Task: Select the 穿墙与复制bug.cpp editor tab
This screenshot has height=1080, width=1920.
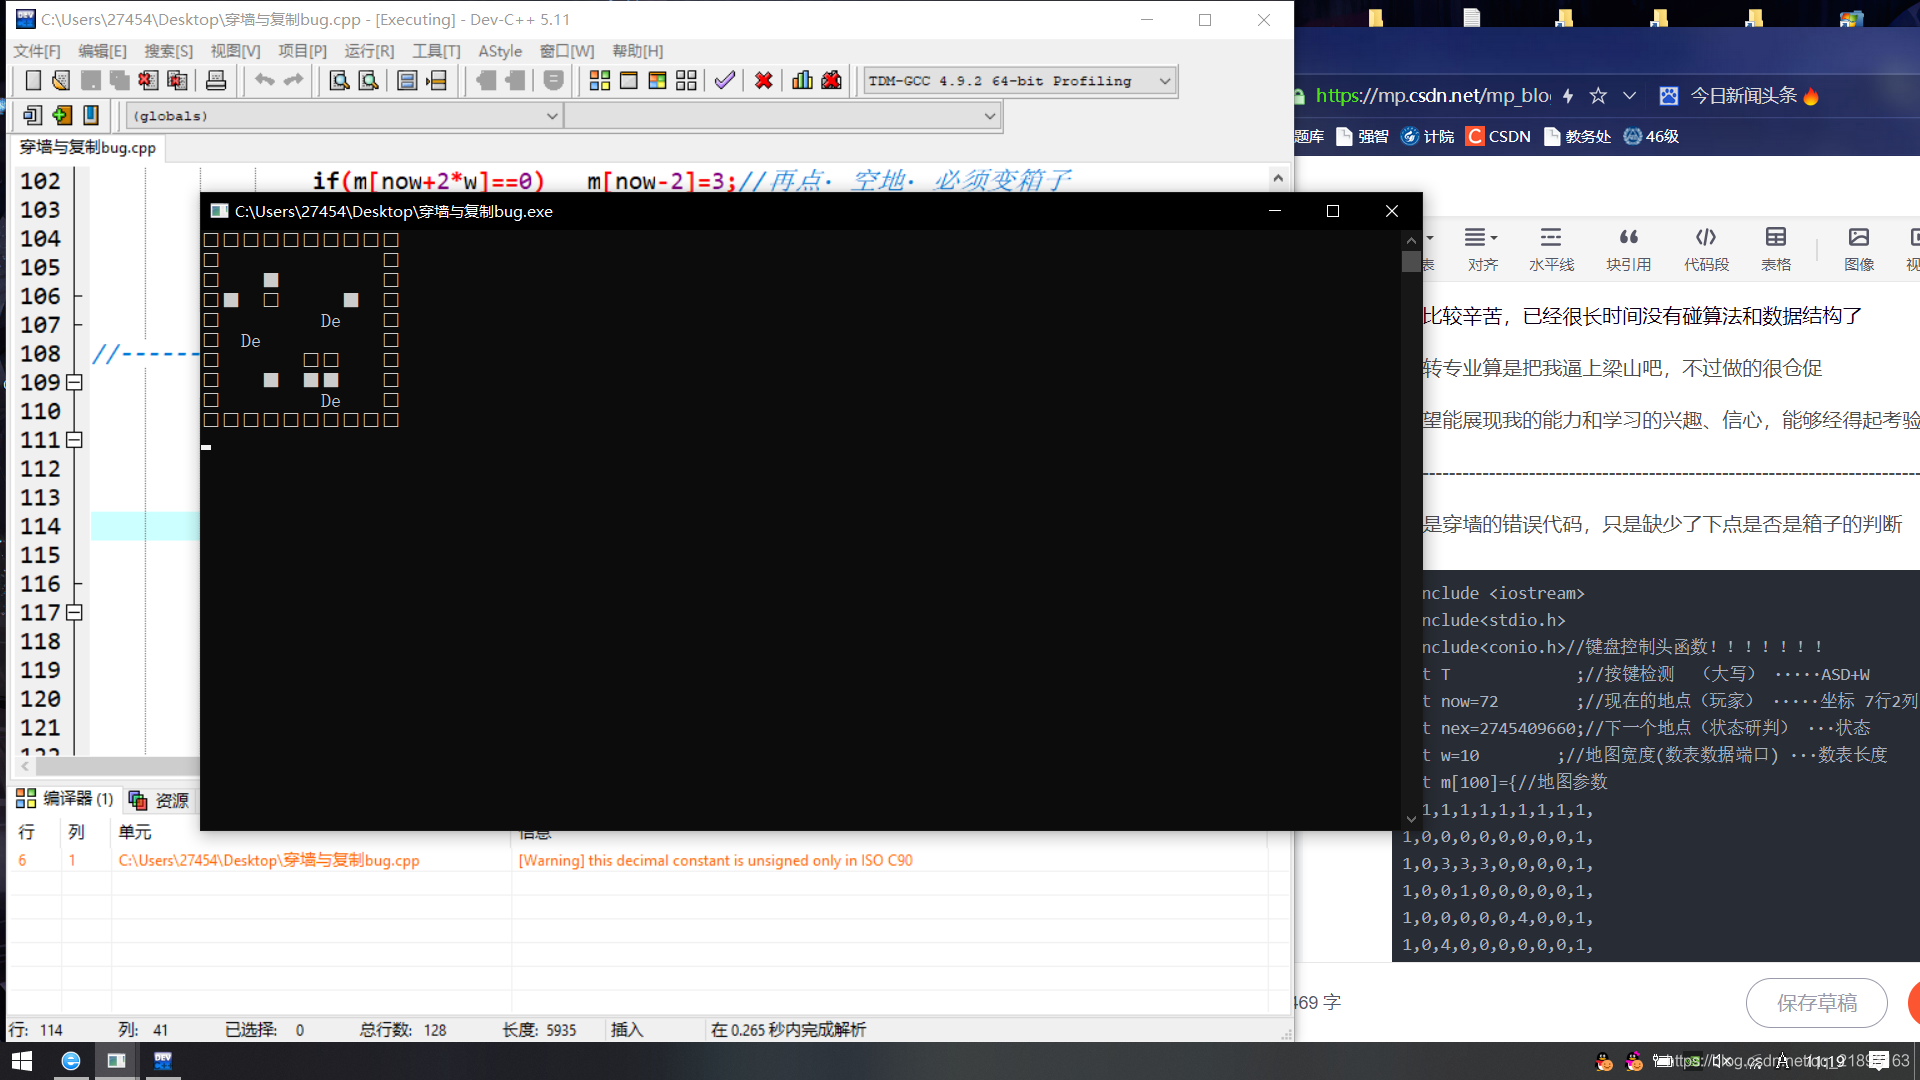Action: tap(88, 147)
